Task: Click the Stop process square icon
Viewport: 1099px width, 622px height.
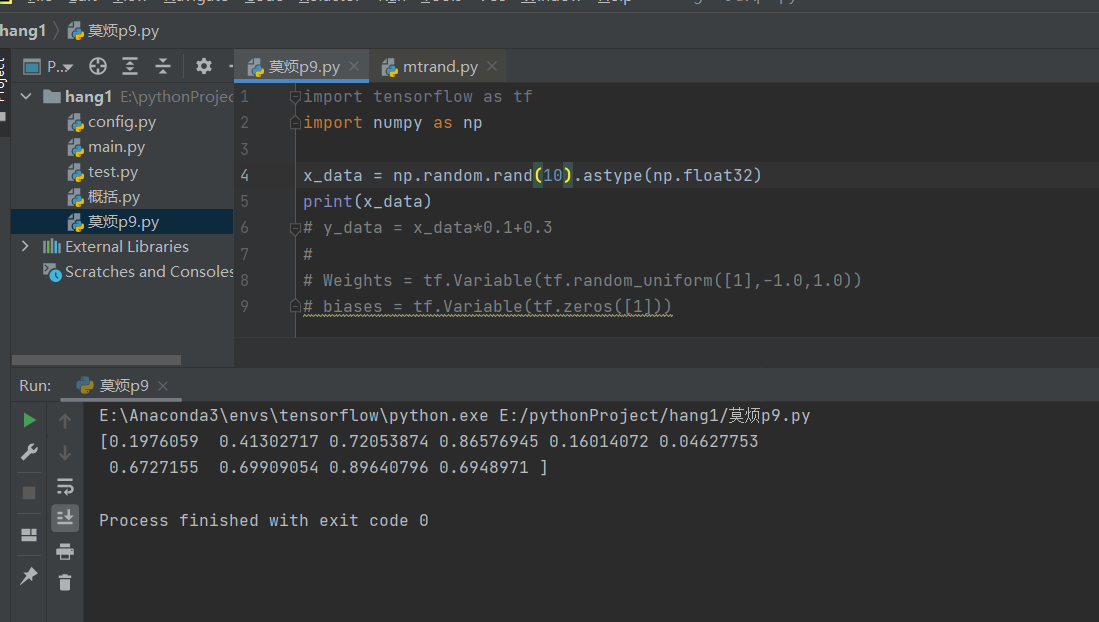Action: (29, 493)
